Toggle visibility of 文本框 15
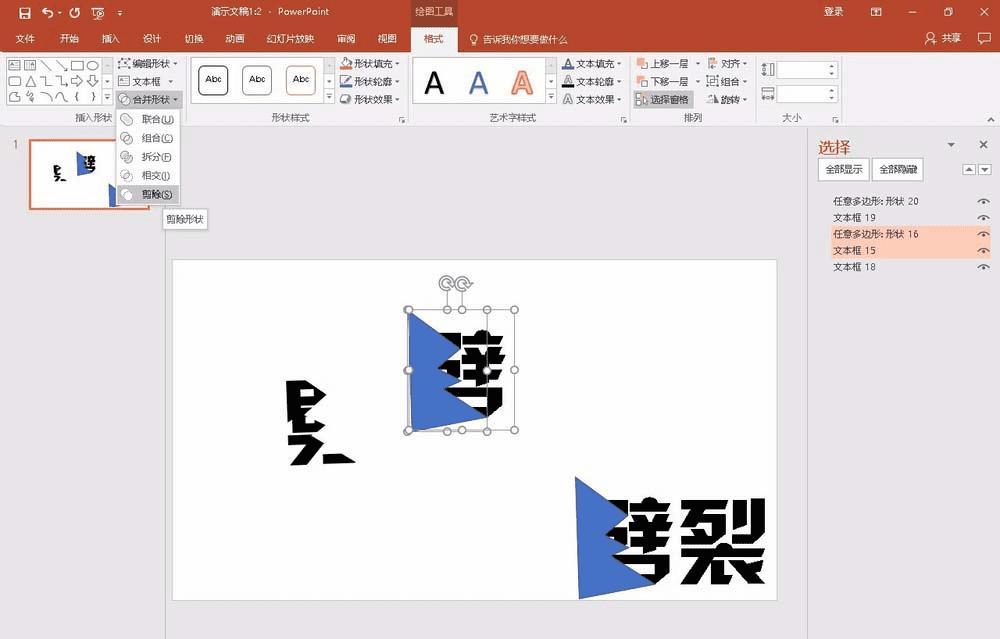Screen dimensions: 1000x639 point(983,251)
